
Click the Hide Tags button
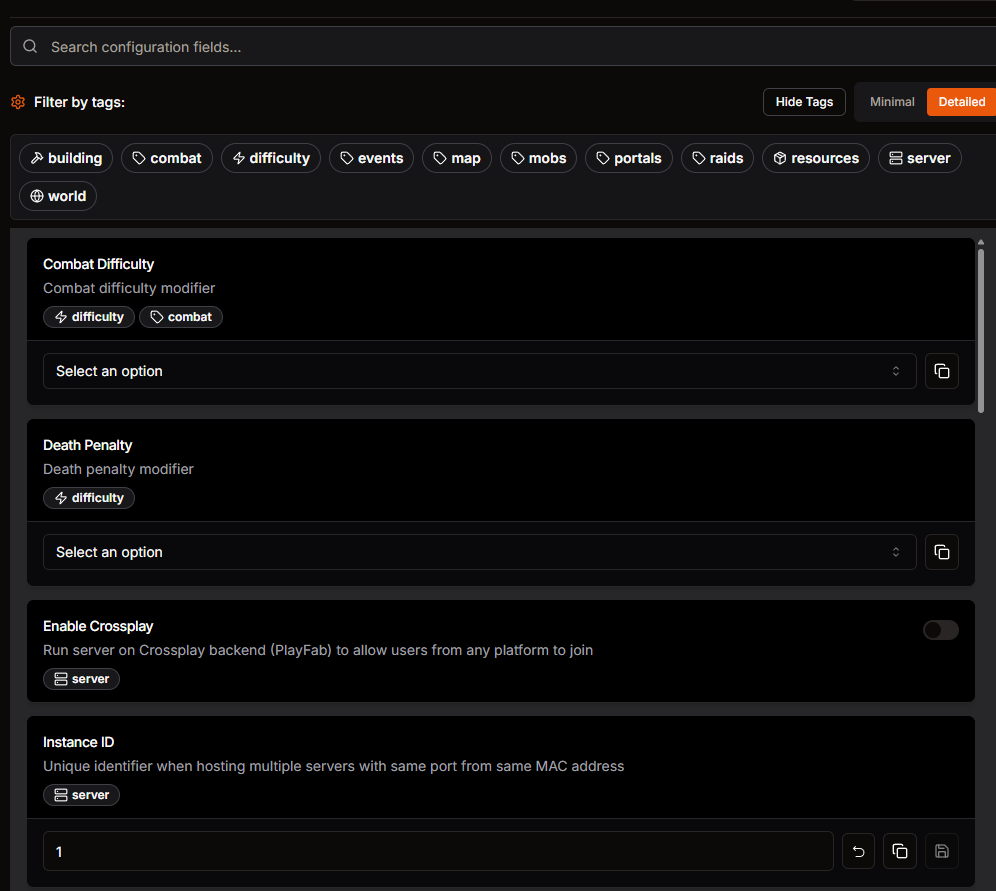tap(804, 101)
